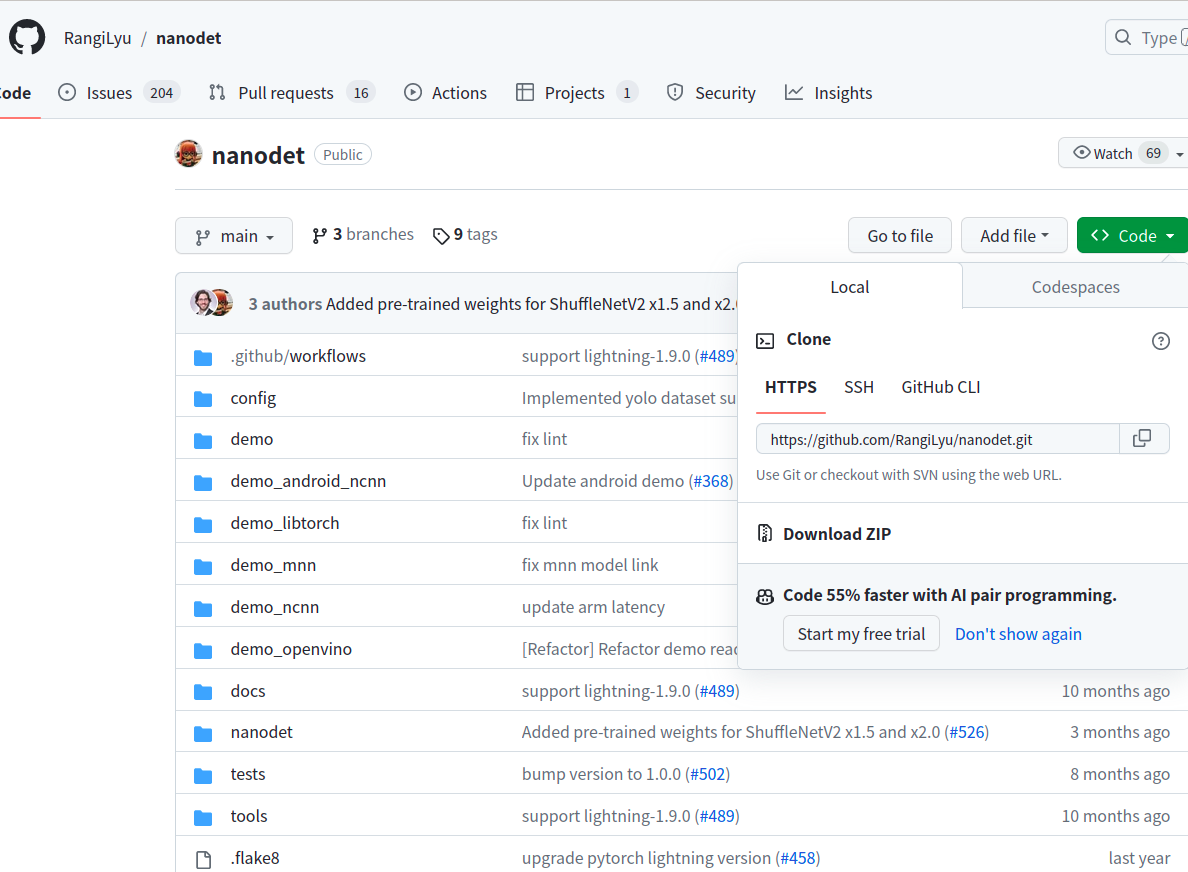Click the Actions play icon
1188x872 pixels.
pyautogui.click(x=413, y=92)
